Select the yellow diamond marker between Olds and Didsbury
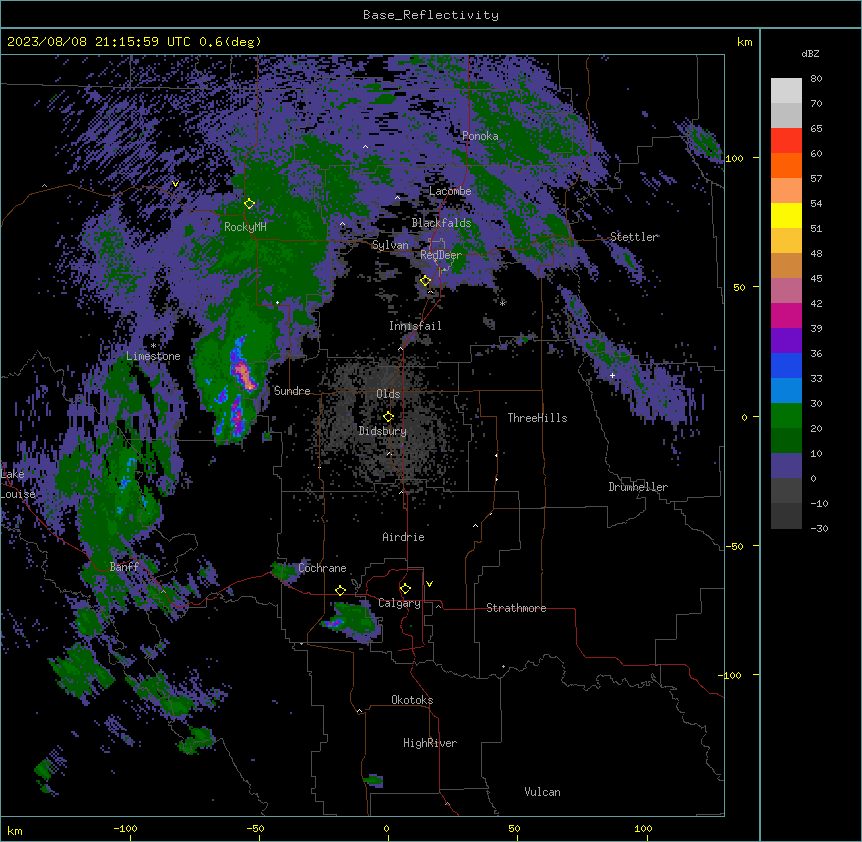The height and width of the screenshot is (842, 862). [x=388, y=417]
